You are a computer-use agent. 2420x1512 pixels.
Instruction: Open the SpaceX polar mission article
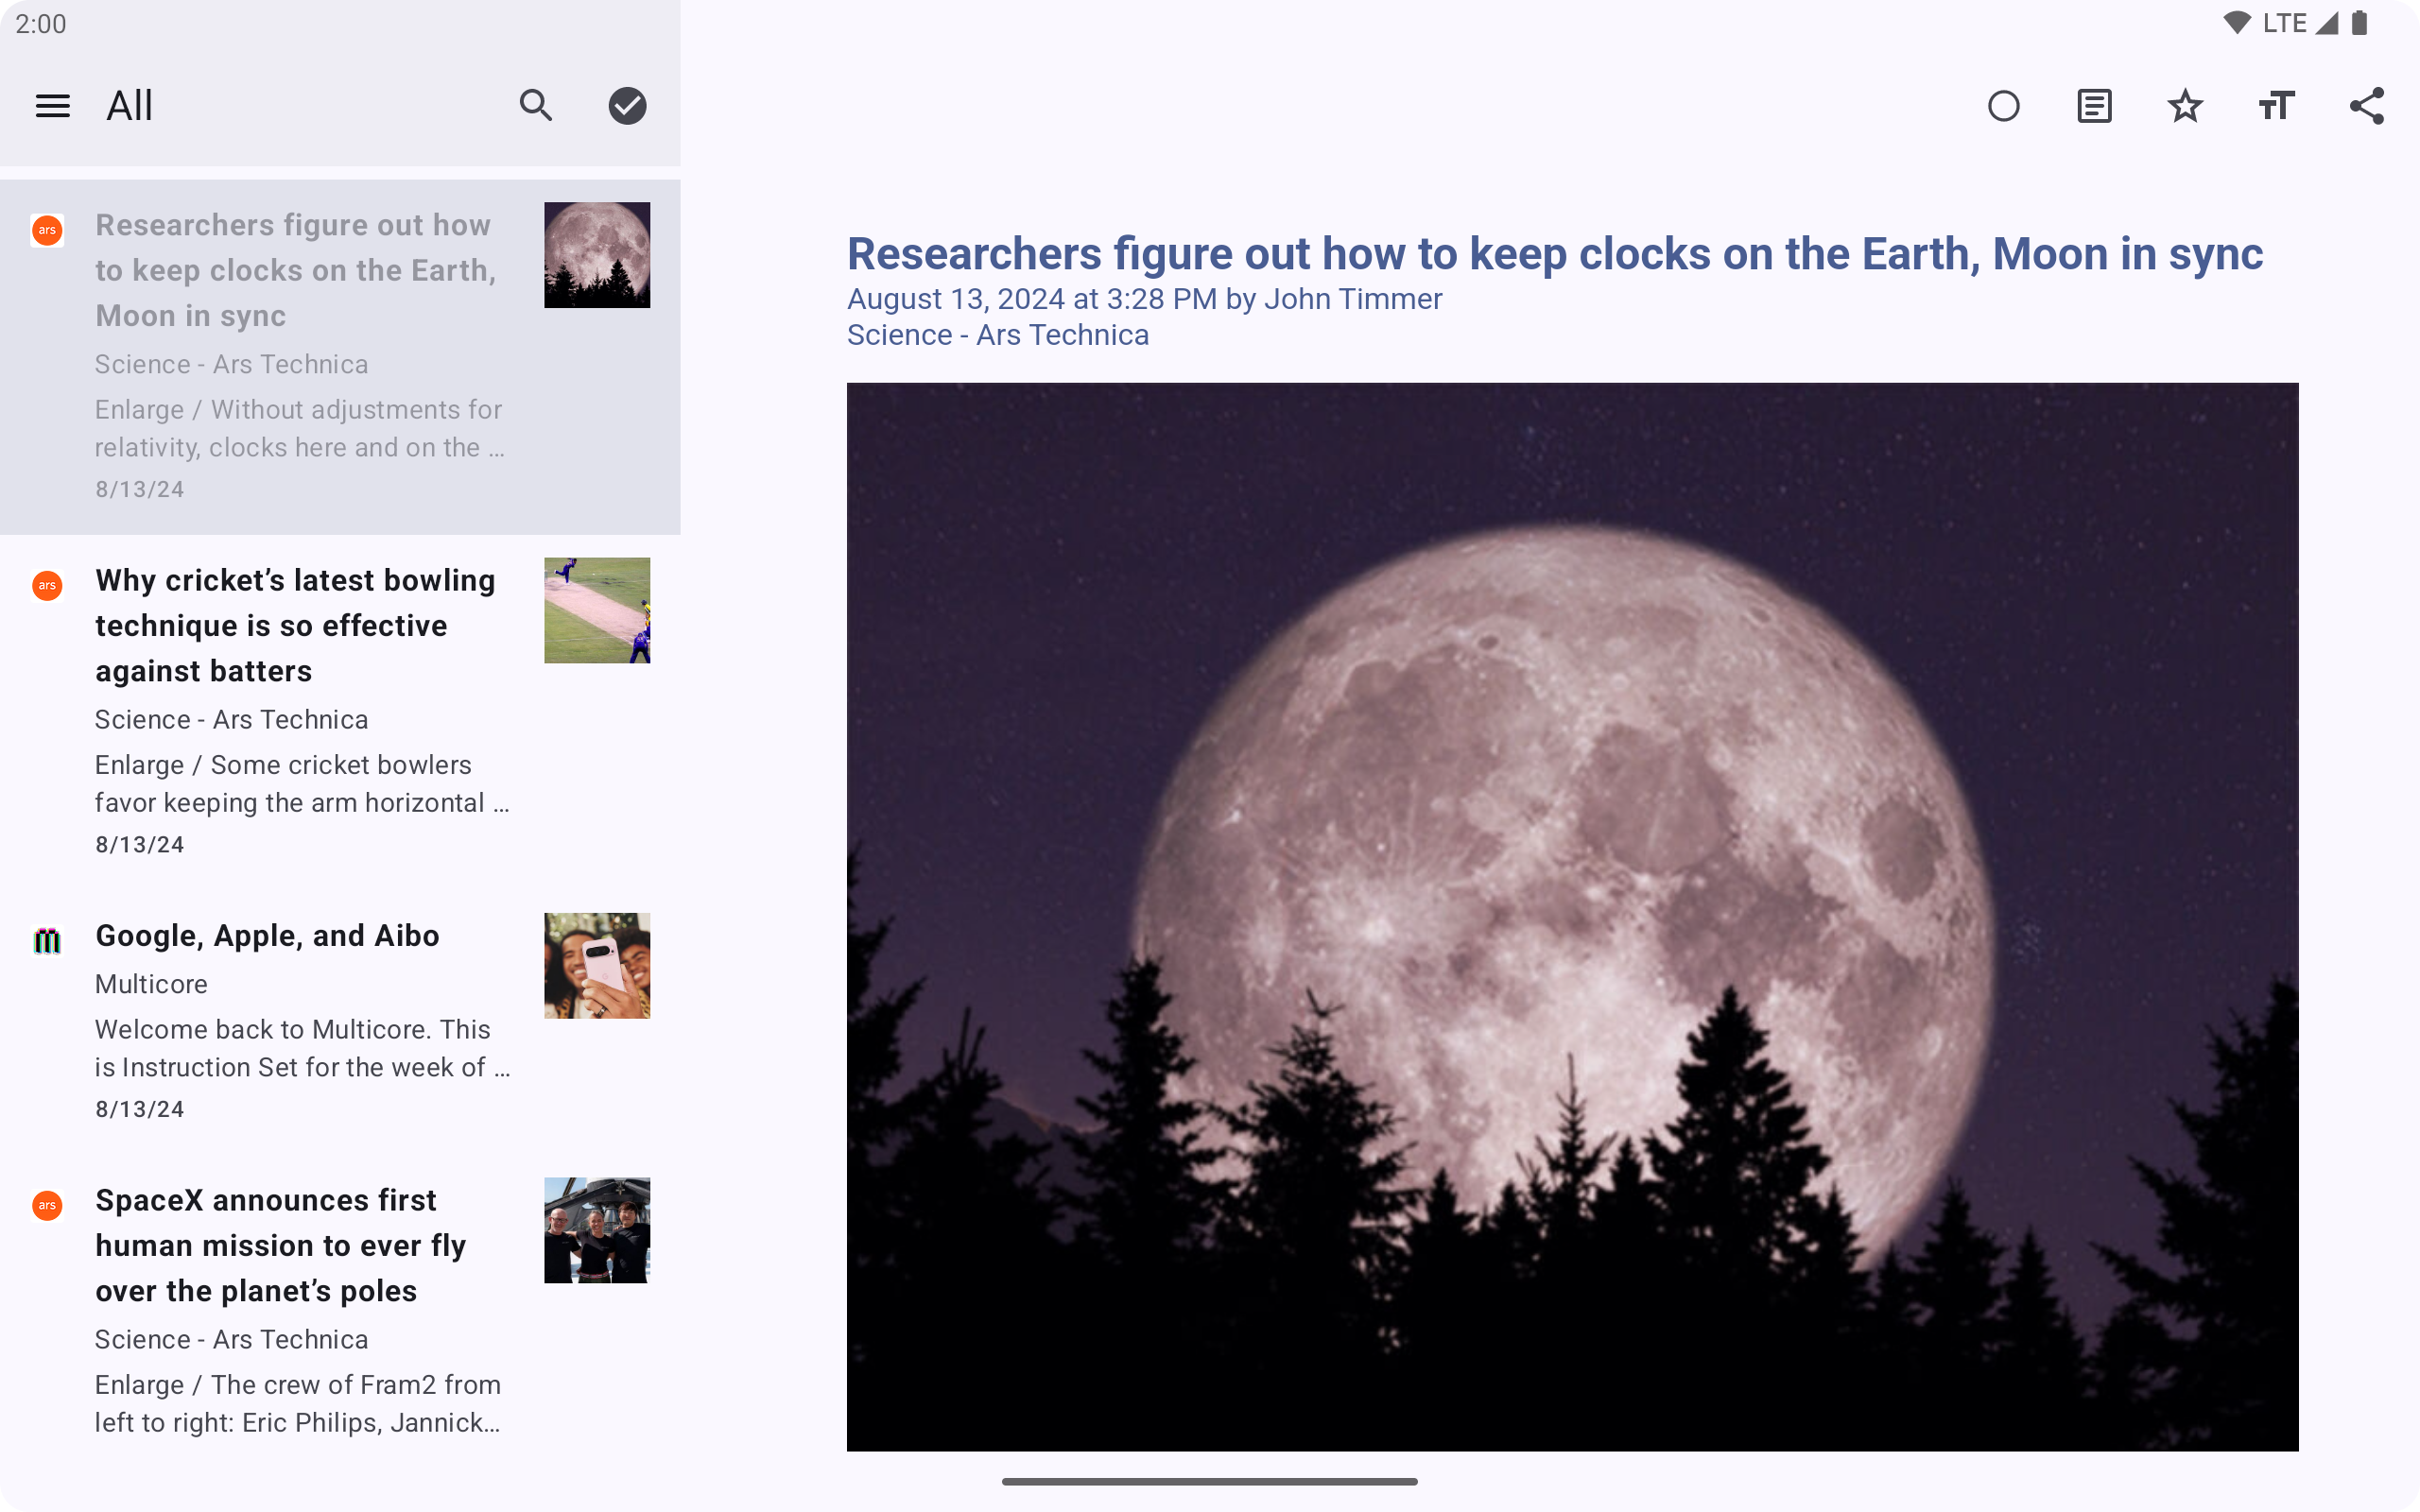click(280, 1245)
